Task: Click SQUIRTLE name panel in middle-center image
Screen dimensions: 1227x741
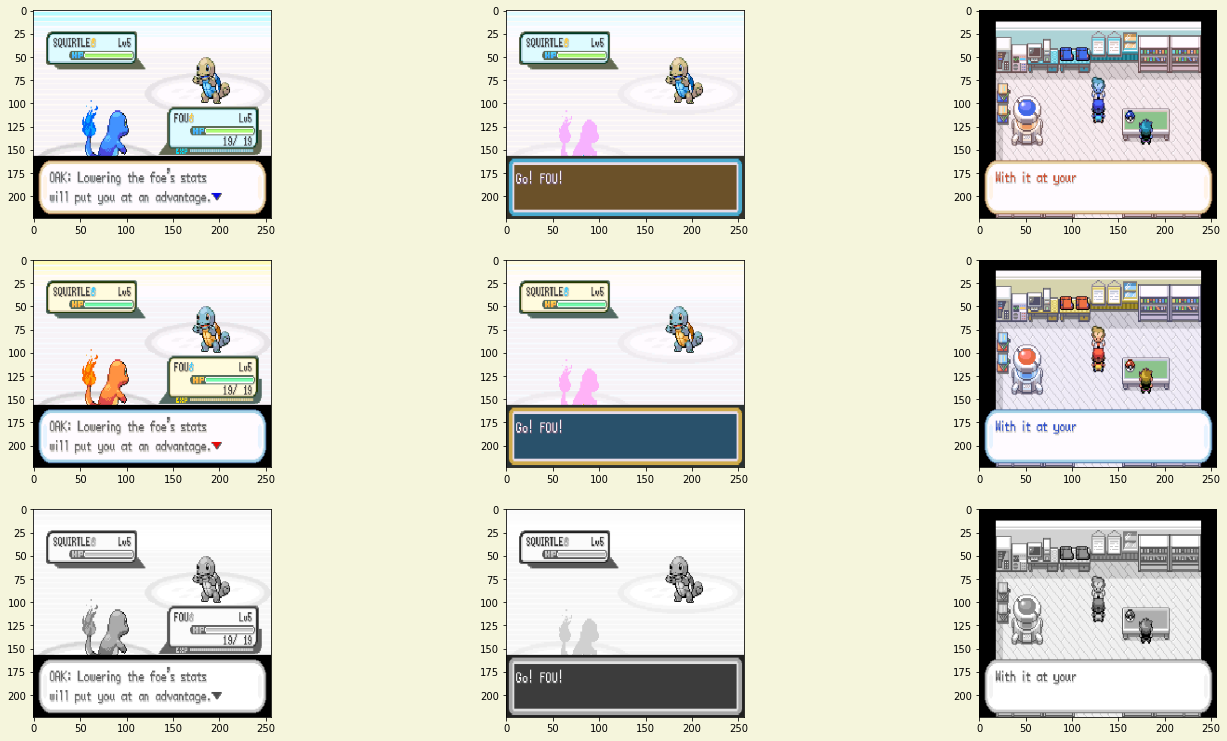Action: coord(564,297)
